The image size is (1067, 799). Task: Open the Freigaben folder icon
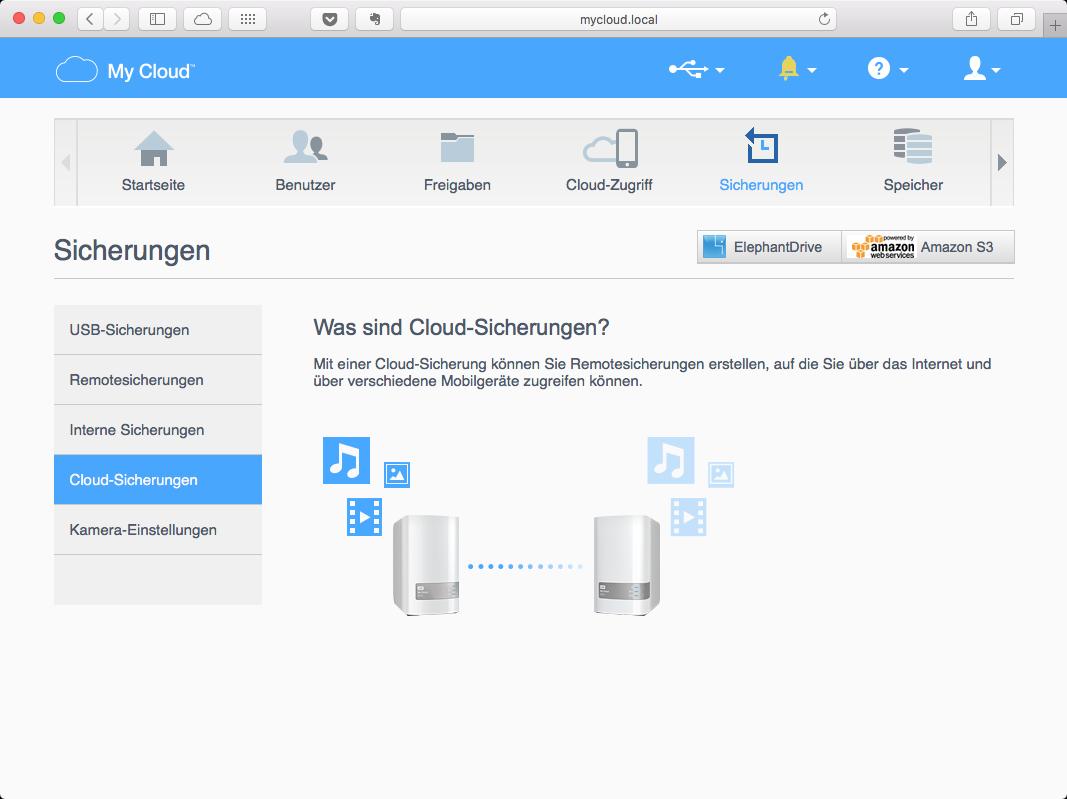tap(457, 147)
